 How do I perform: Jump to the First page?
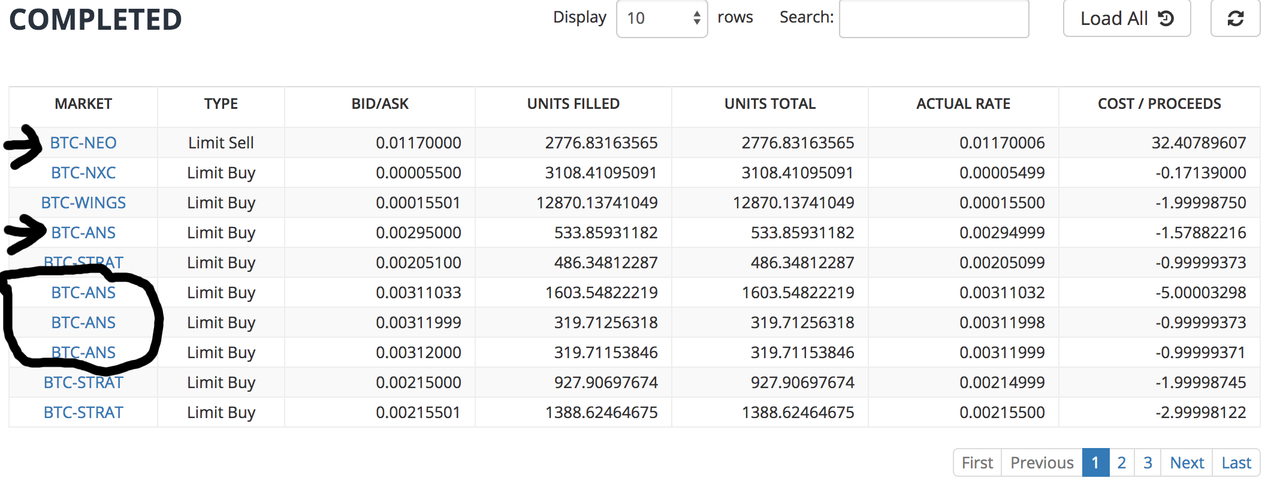[x=977, y=462]
